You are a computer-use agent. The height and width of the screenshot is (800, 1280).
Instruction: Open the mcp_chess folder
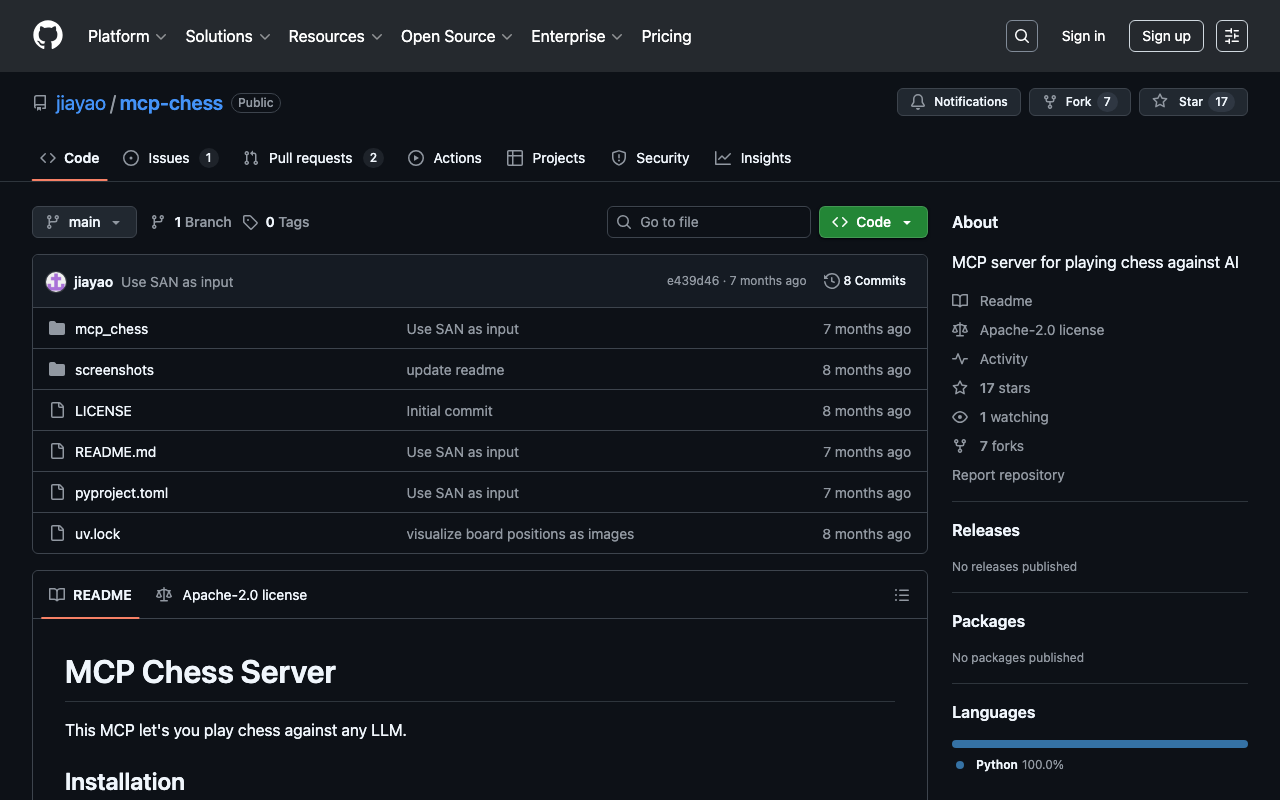(x=111, y=329)
